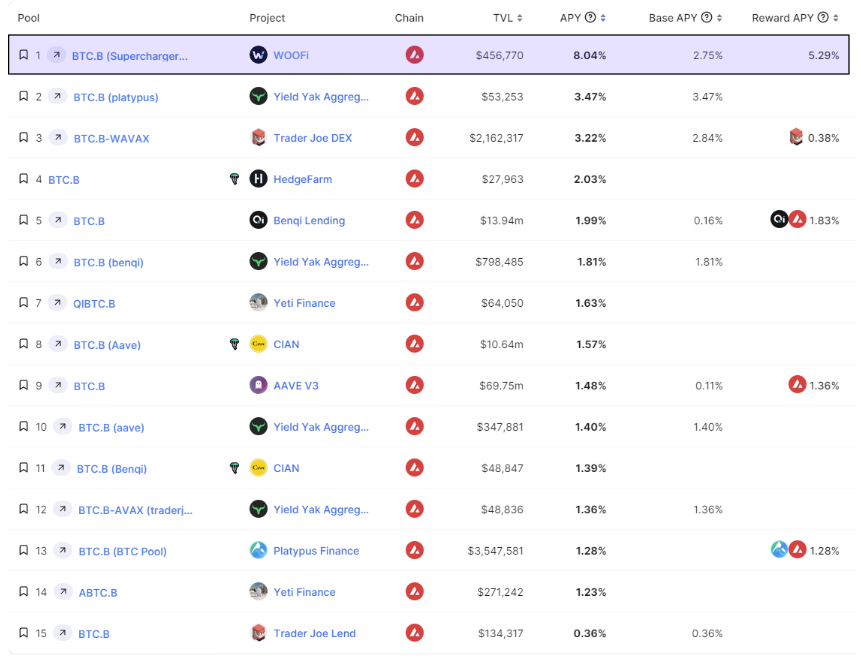Click the WOOFi project logo
This screenshot has width=861, height=660.
click(258, 55)
